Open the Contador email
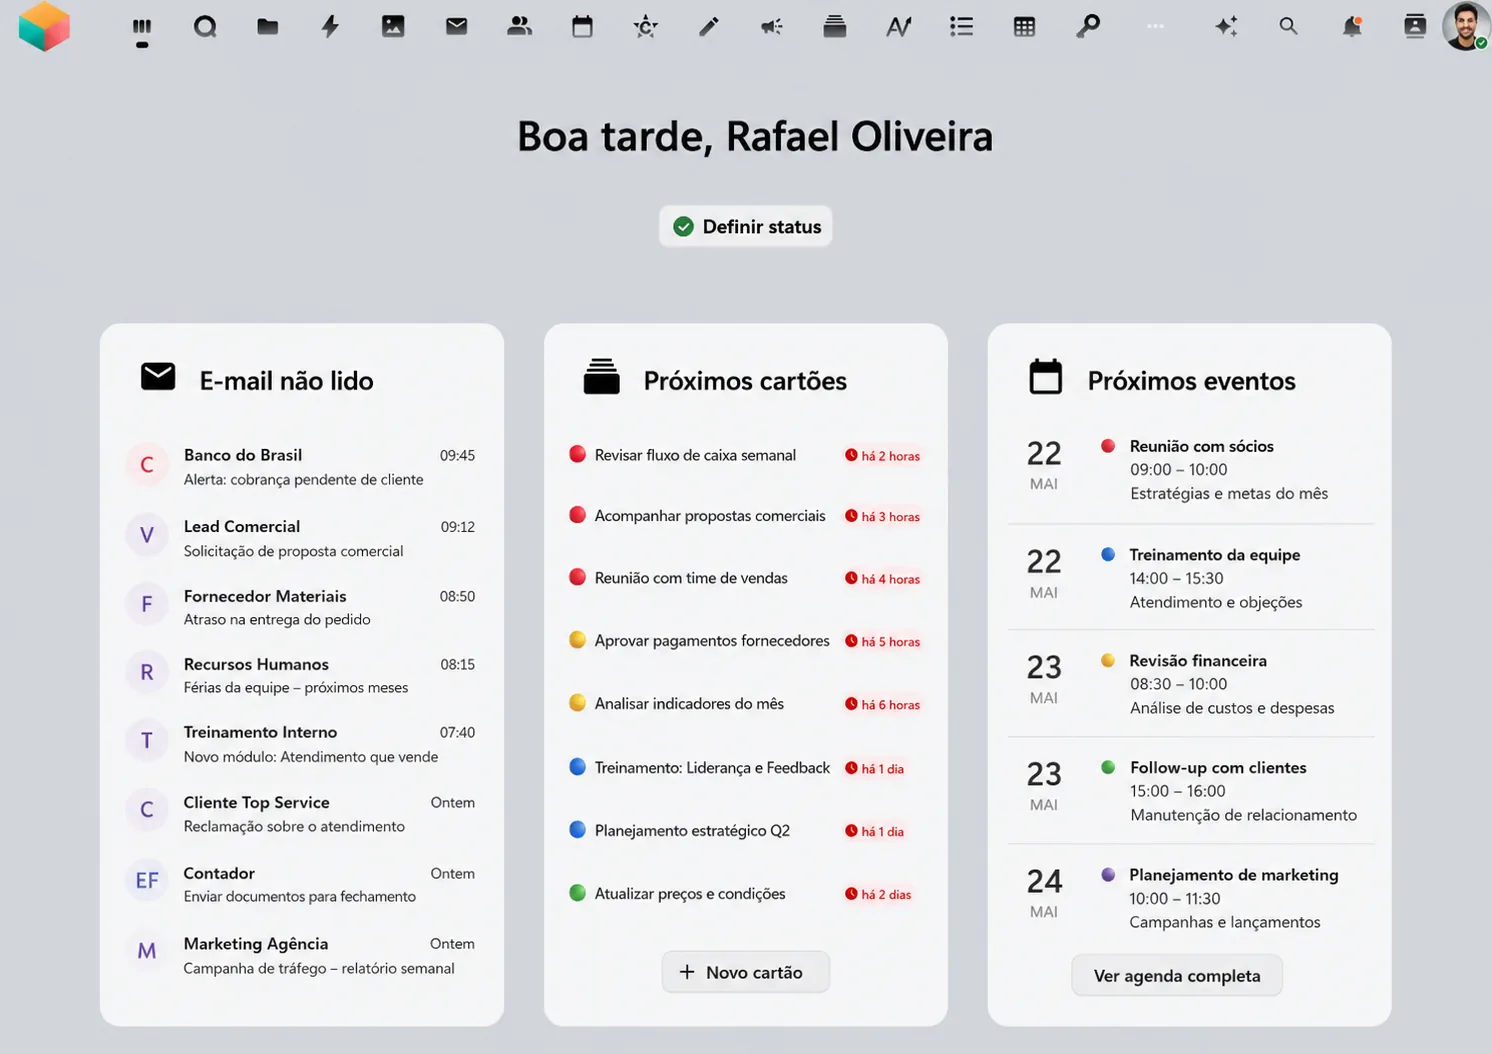Screen dimensions: 1492x1054 301,884
